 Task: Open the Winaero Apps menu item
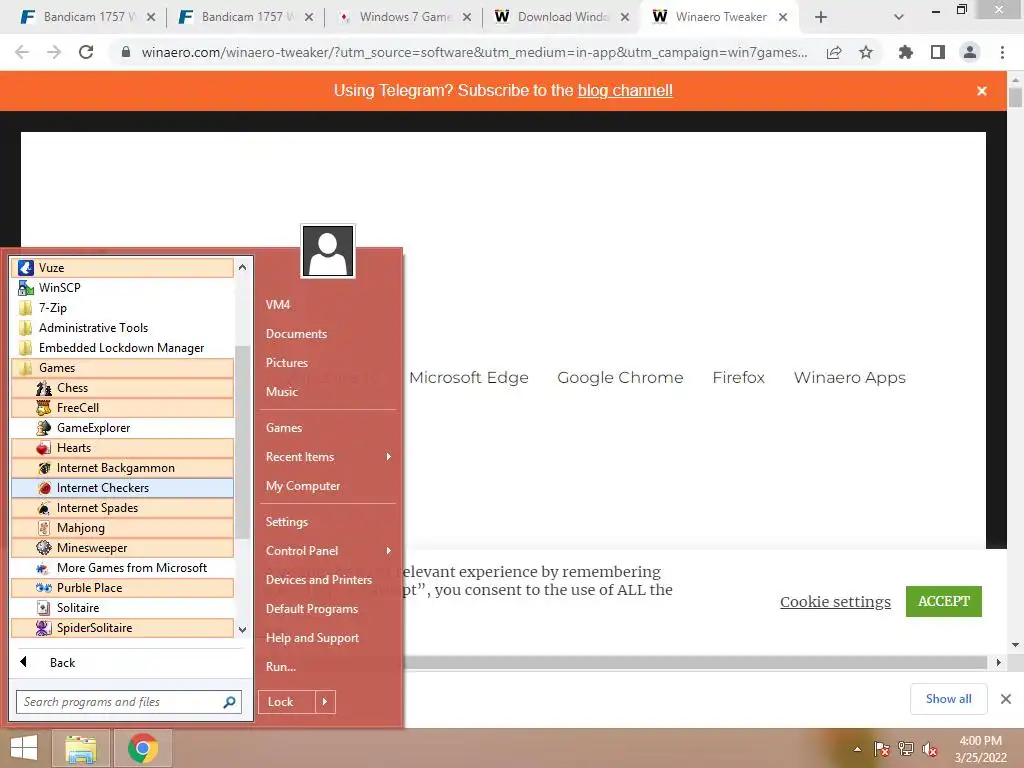tap(849, 377)
